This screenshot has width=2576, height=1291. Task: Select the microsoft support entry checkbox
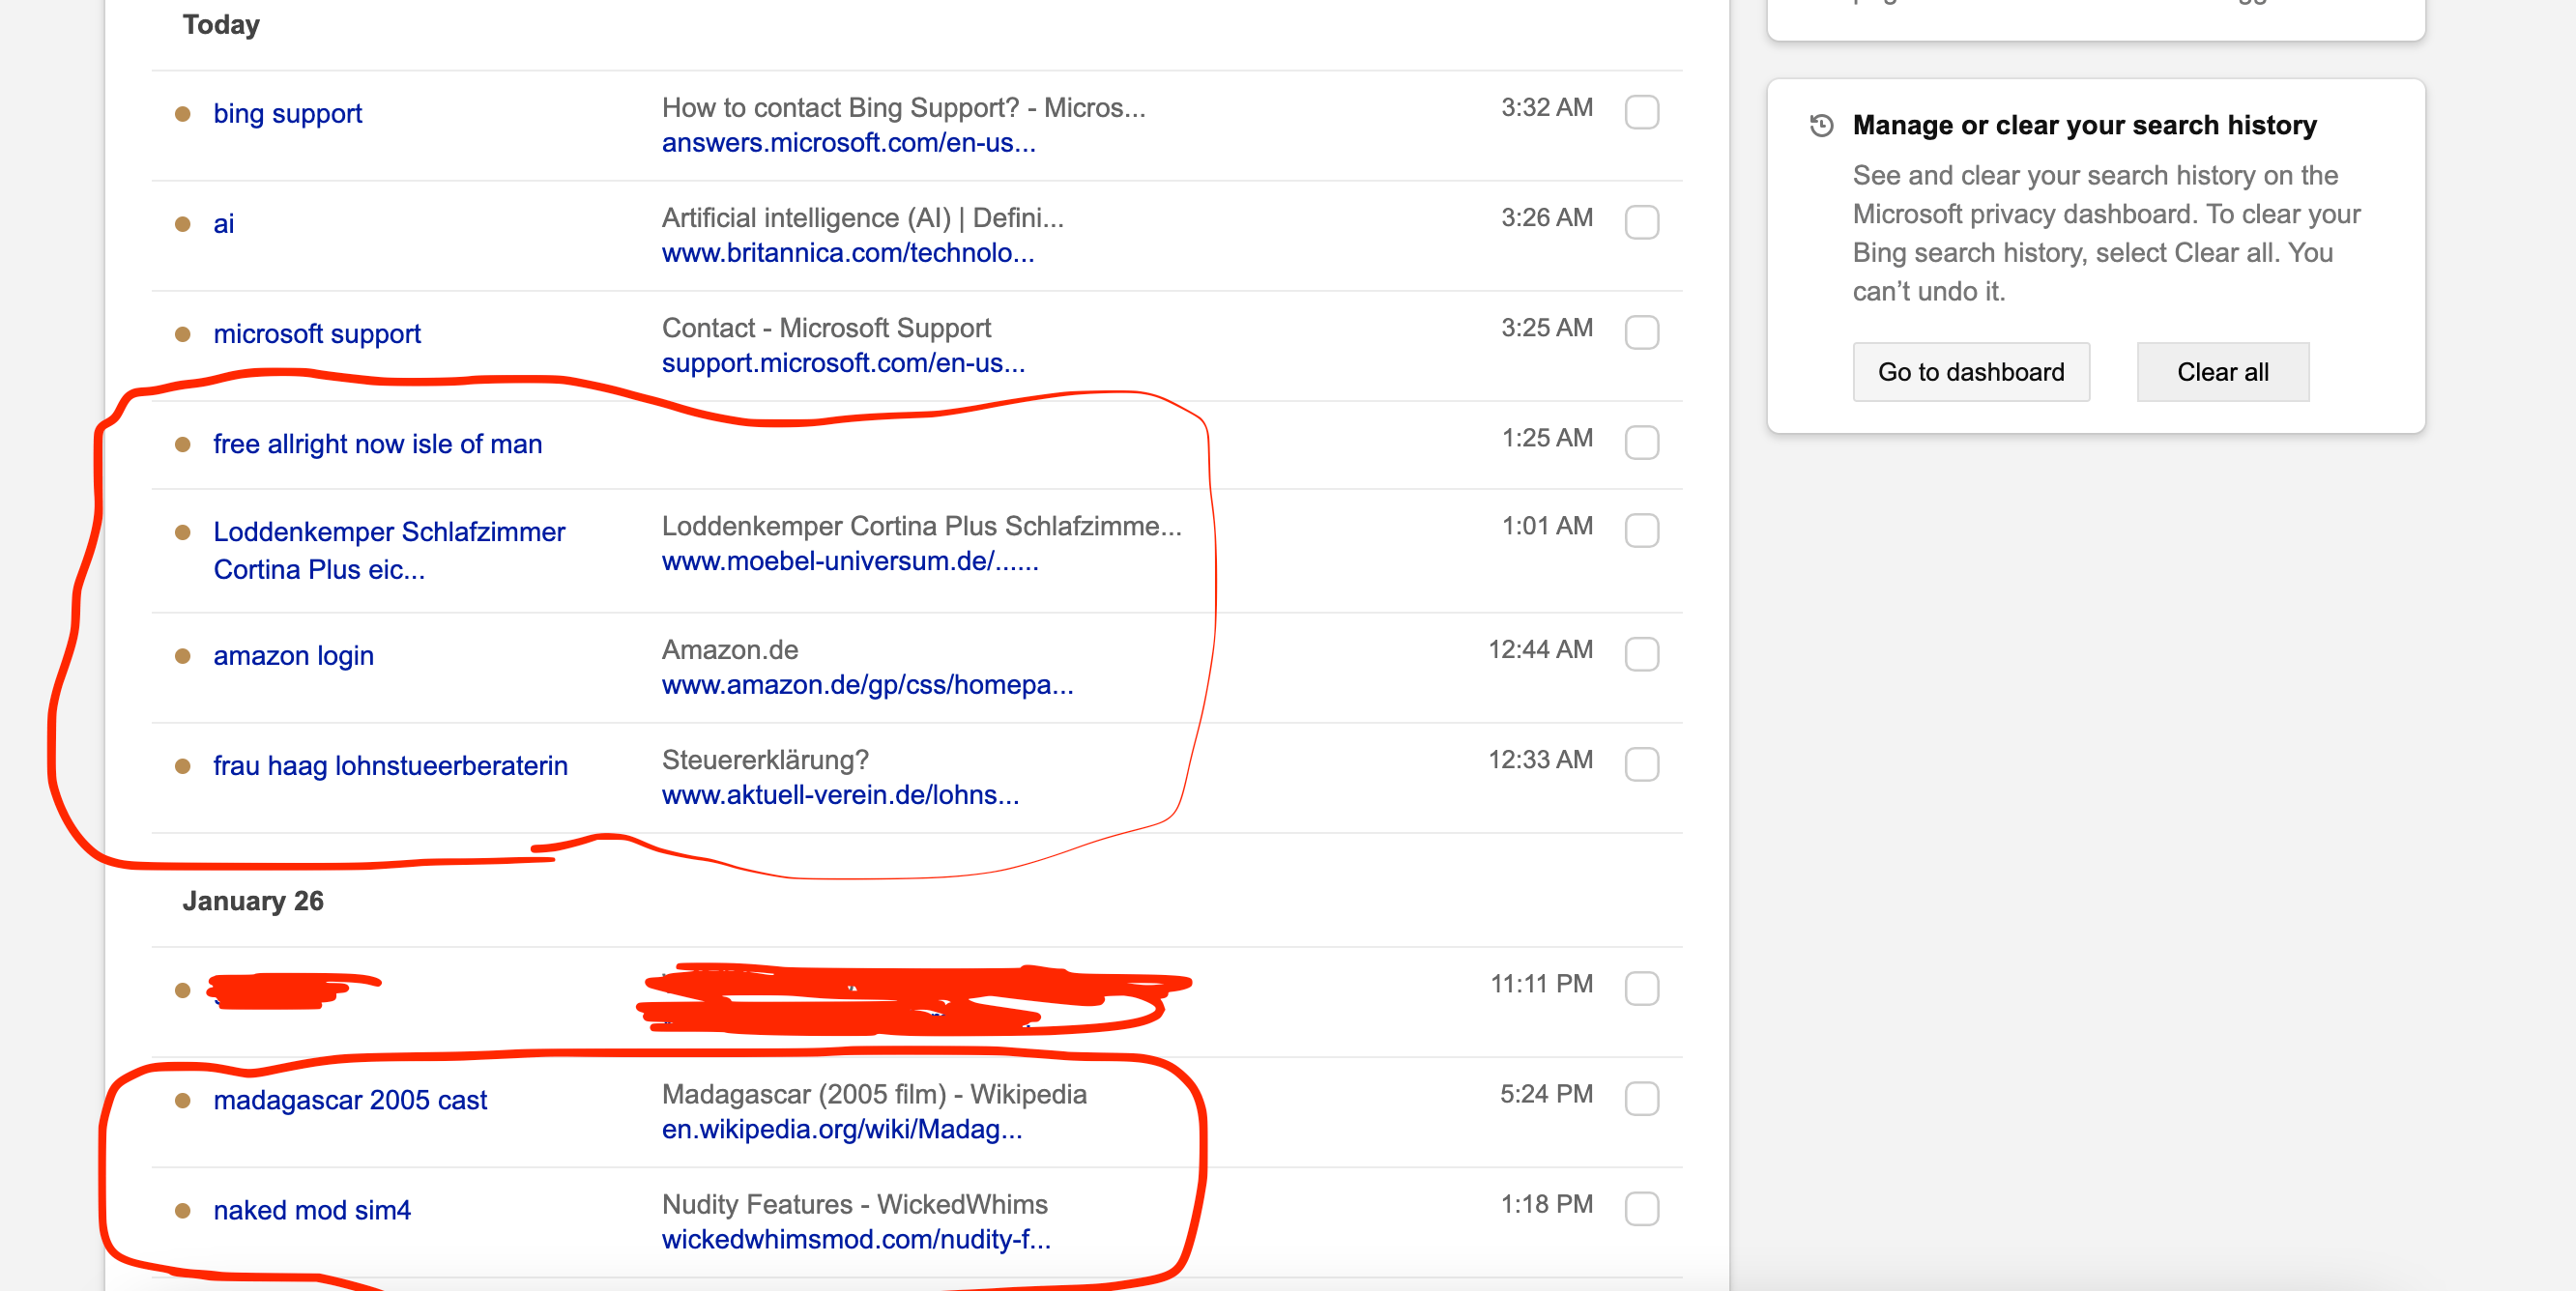(1641, 332)
